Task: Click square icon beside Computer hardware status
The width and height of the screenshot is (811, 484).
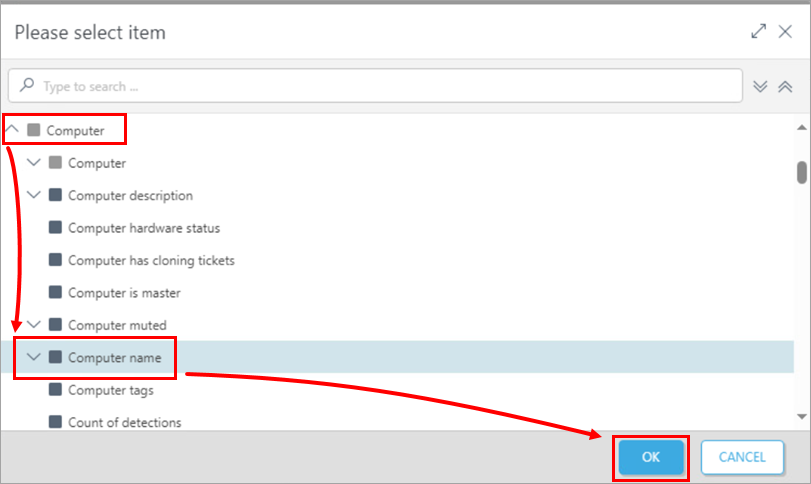Action: [x=55, y=228]
